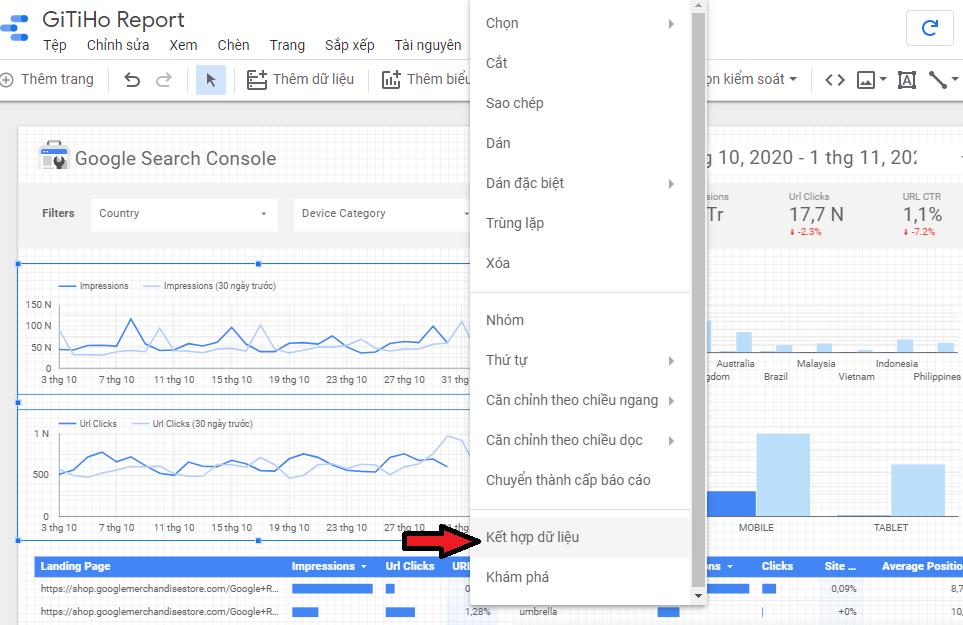Expand the Chọn submenu
This screenshot has width=963, height=625.
pyautogui.click(x=671, y=24)
